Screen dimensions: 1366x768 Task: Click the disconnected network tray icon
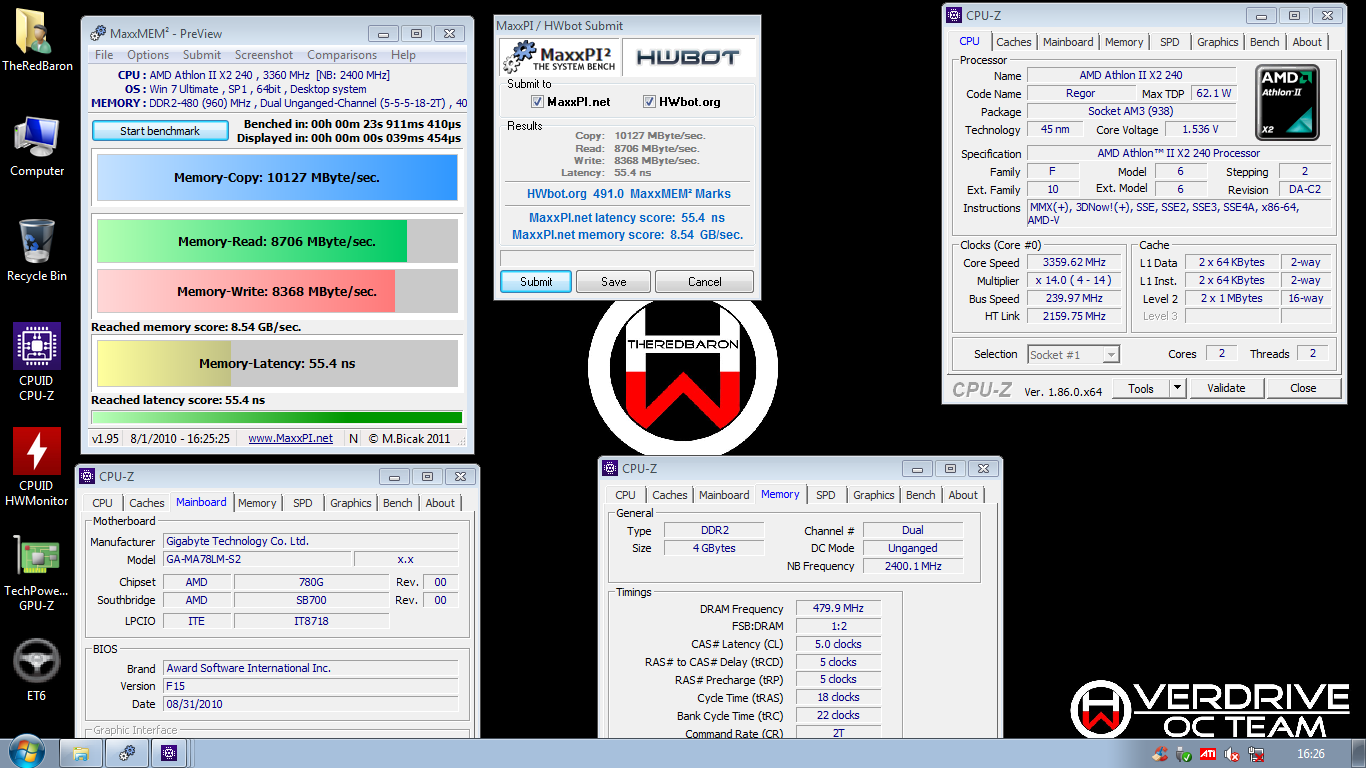(1256, 754)
